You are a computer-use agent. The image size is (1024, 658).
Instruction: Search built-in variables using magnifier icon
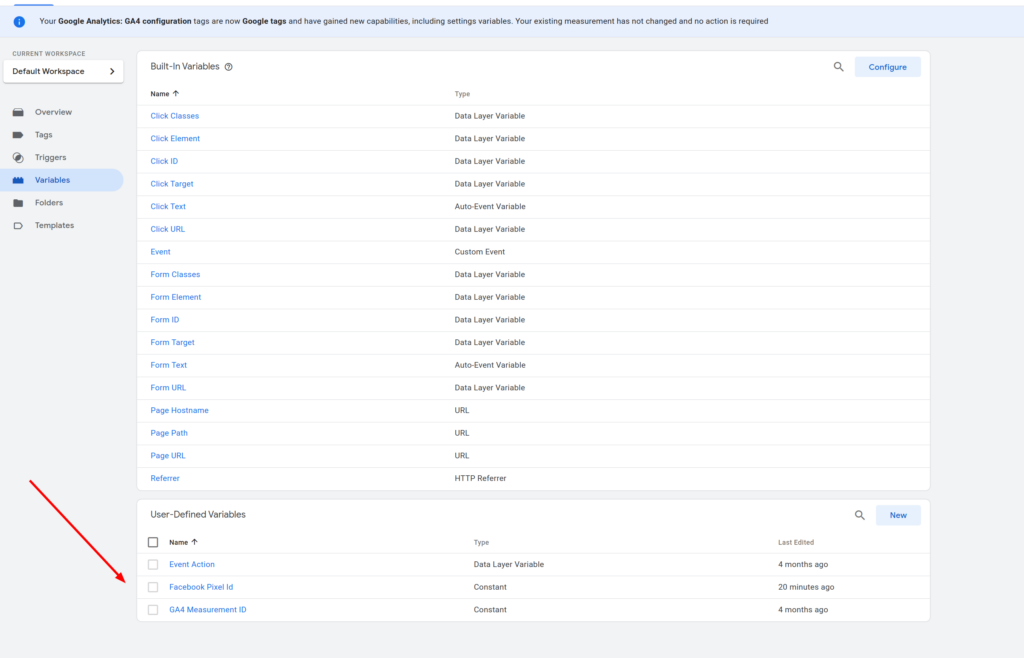click(x=838, y=67)
